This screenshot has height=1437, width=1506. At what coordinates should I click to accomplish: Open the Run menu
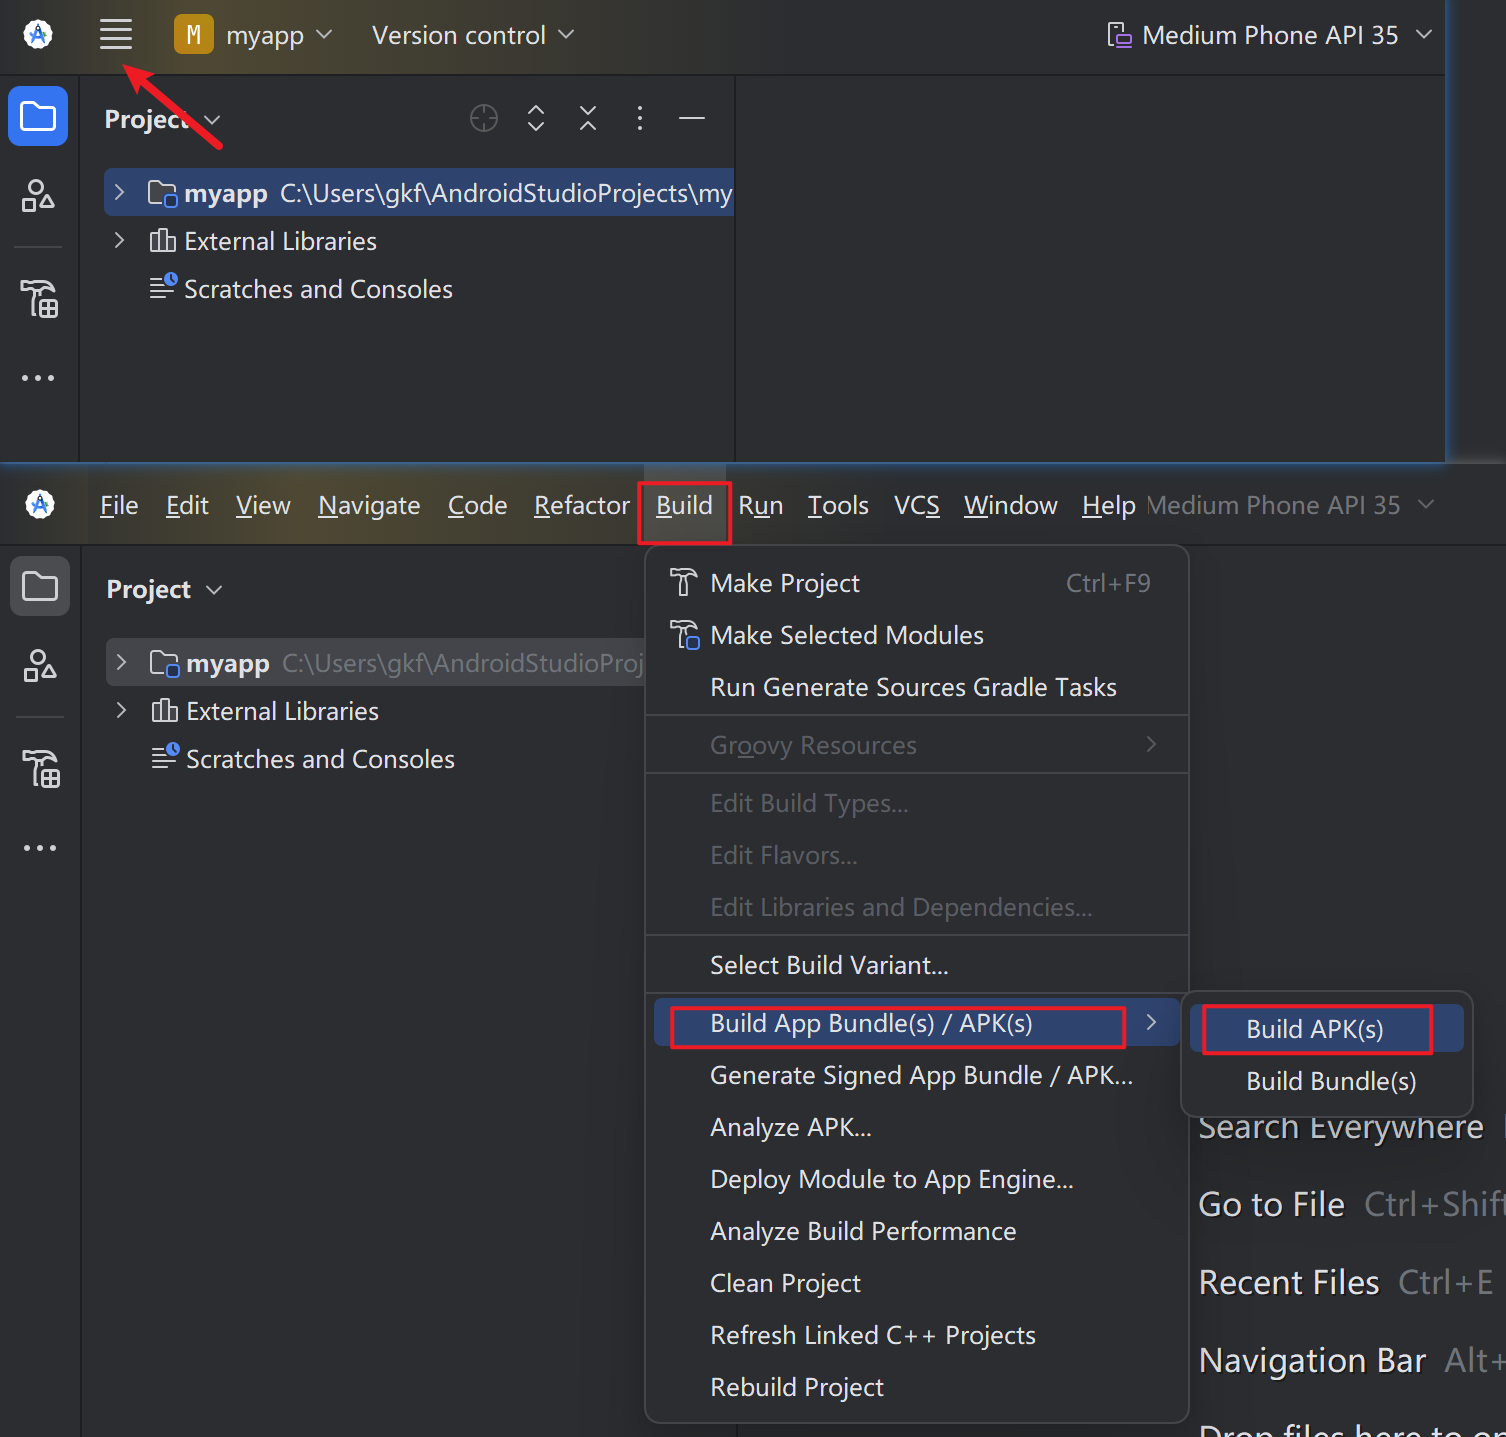click(x=760, y=505)
